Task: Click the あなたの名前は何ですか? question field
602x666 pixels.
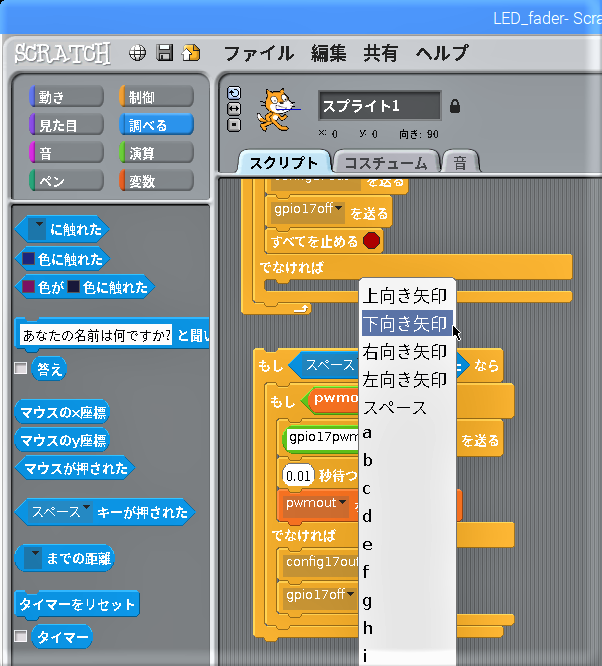Action: pos(96,335)
